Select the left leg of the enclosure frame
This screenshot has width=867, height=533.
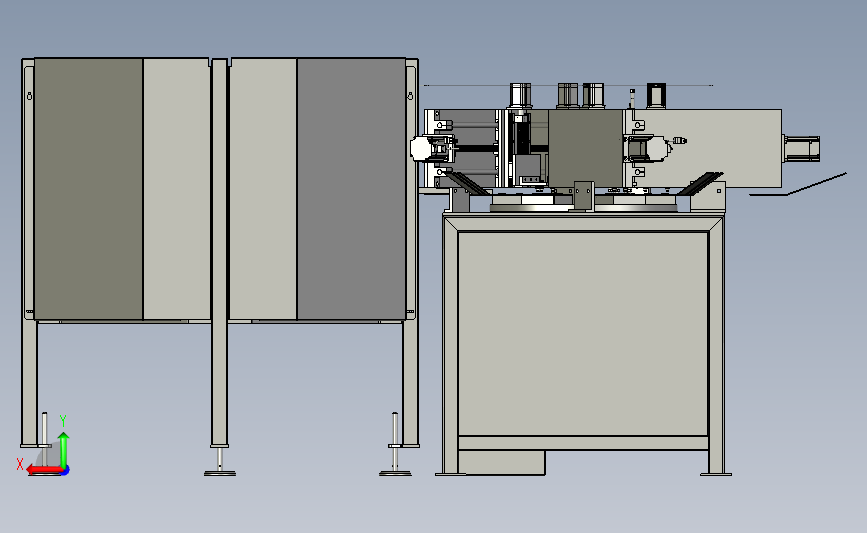coord(29,252)
